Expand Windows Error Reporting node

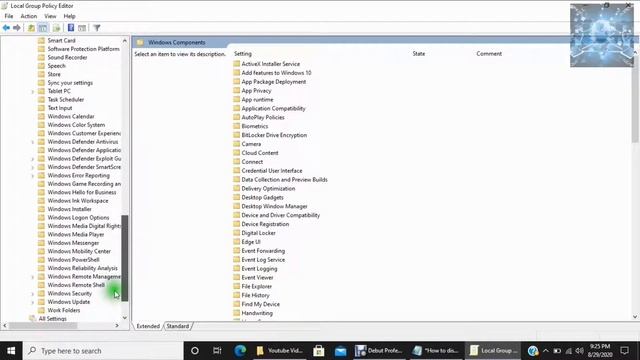(33, 176)
